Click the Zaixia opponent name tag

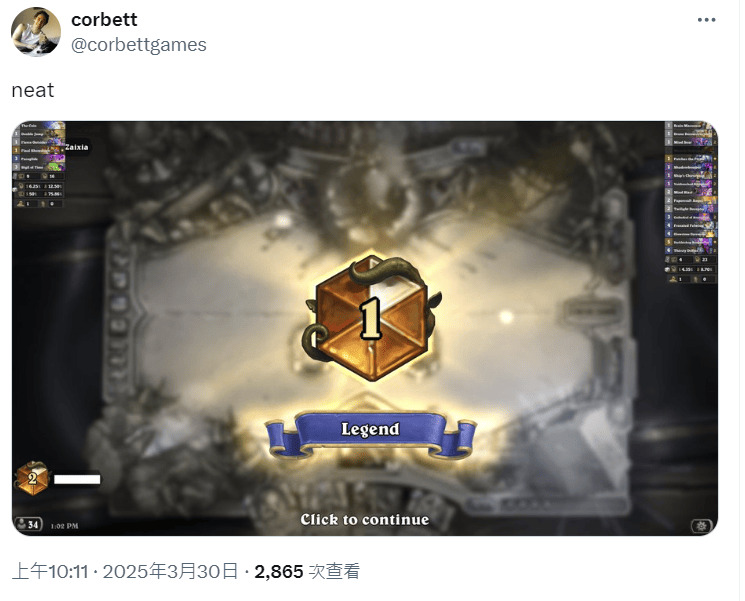click(x=76, y=147)
